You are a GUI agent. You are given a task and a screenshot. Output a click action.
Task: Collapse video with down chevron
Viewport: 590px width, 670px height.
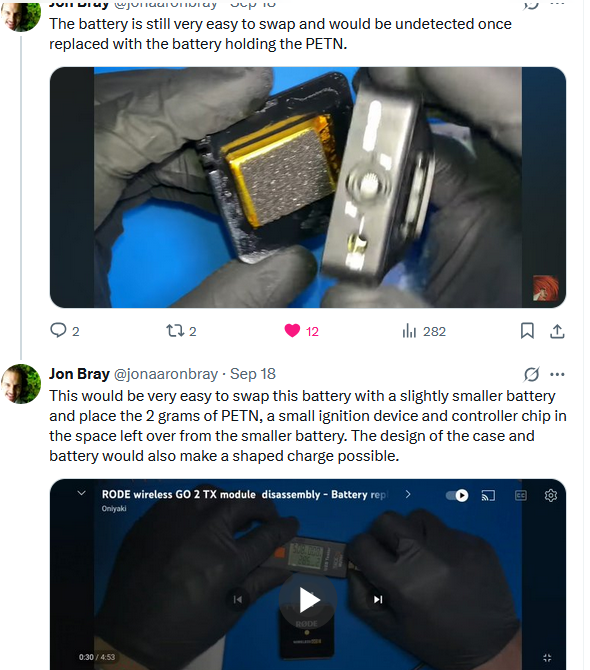point(81,494)
